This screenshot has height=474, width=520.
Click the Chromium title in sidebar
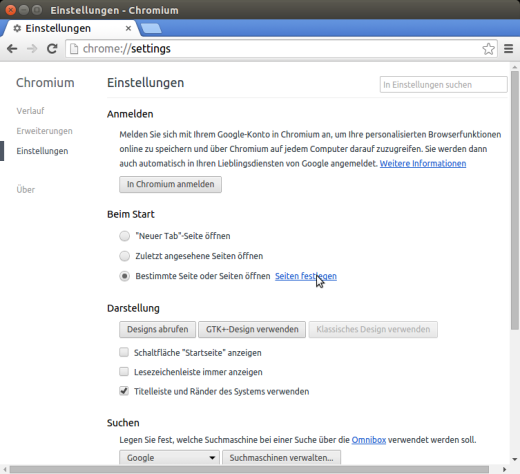tap(45, 83)
